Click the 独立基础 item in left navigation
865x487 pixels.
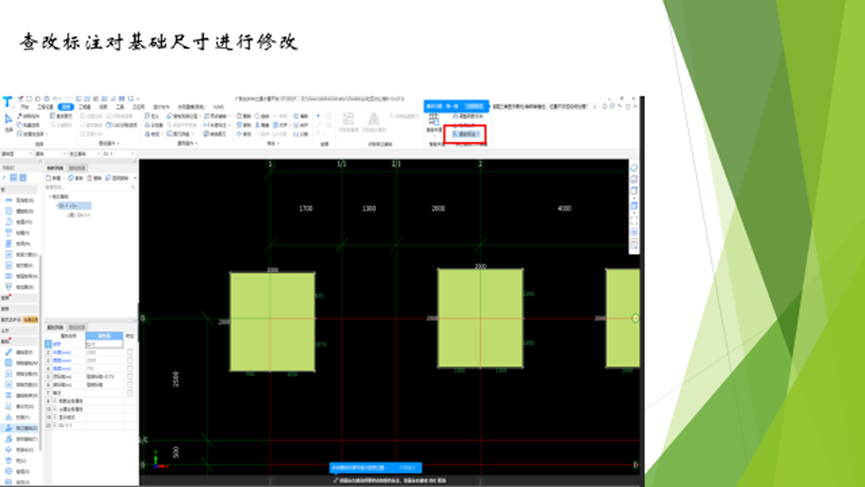point(22,426)
